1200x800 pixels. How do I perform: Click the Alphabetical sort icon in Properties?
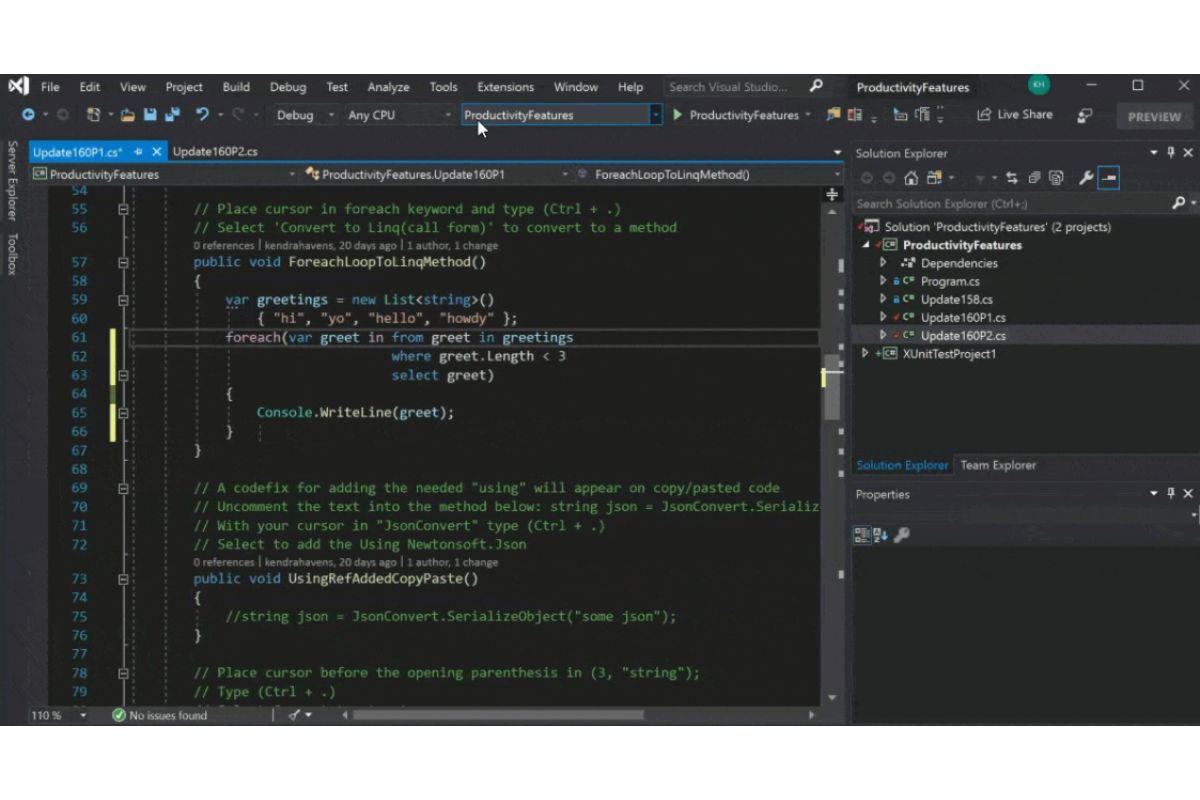[x=880, y=535]
